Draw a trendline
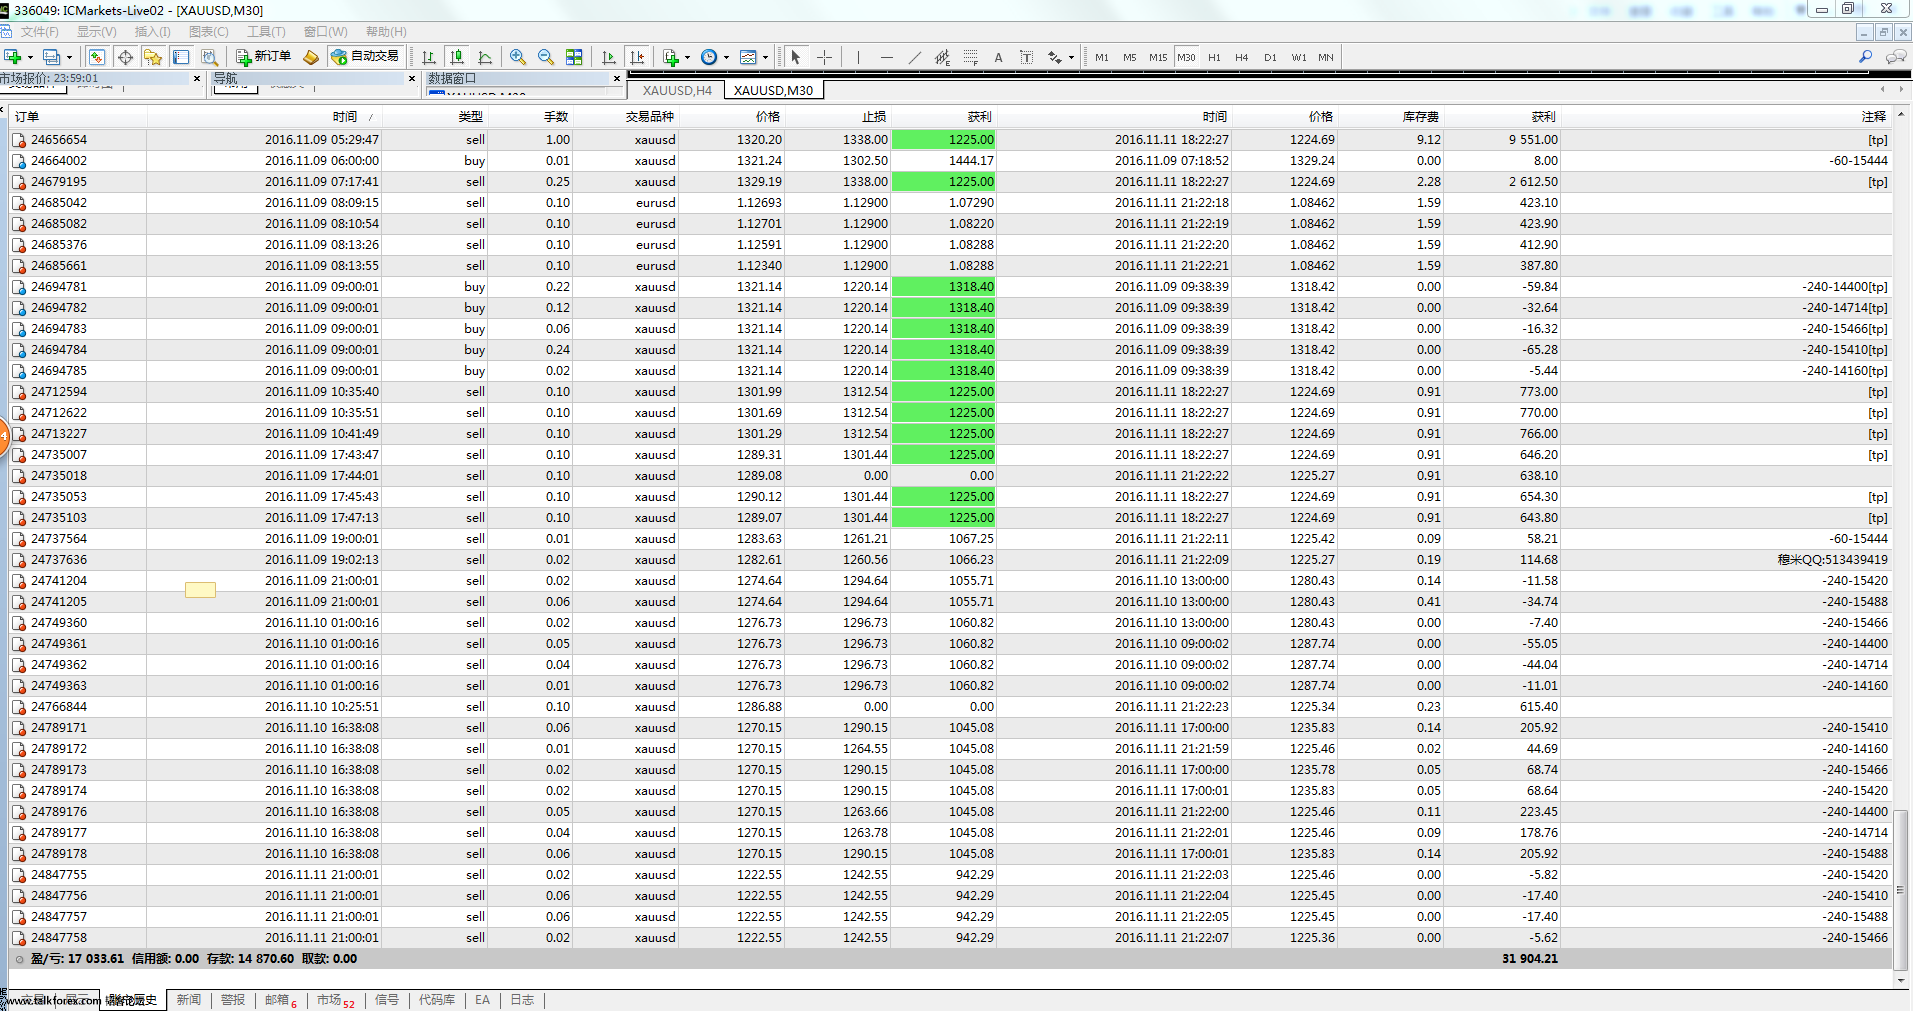The image size is (1913, 1011). click(x=914, y=57)
